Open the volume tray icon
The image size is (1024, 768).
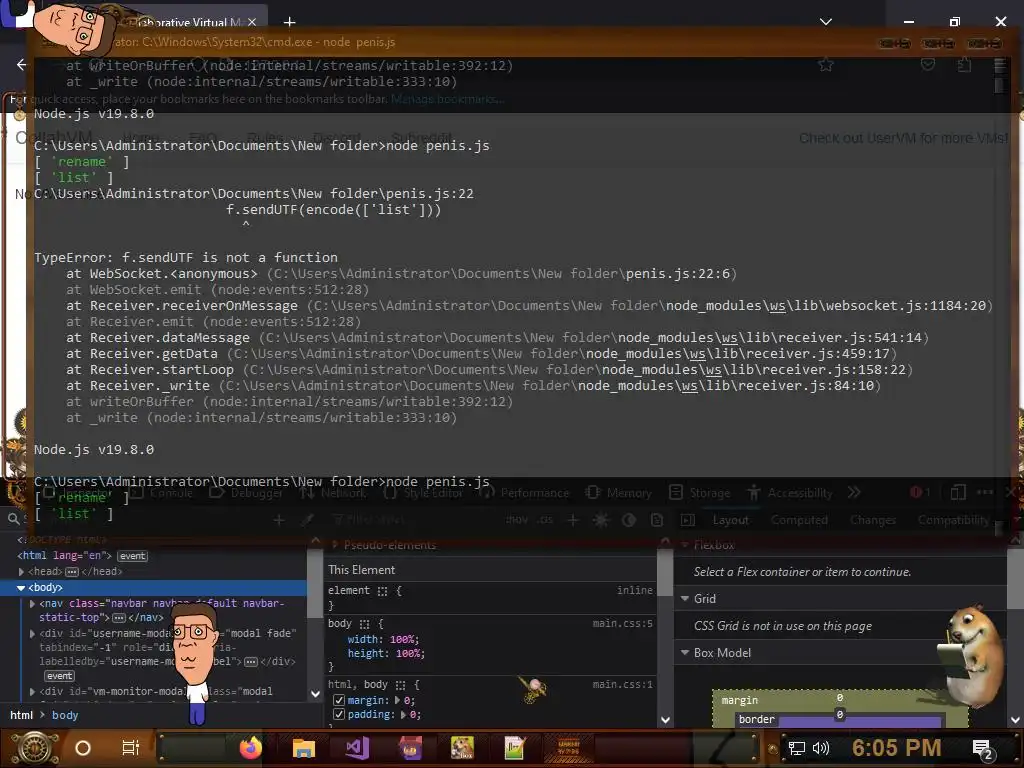(820, 748)
